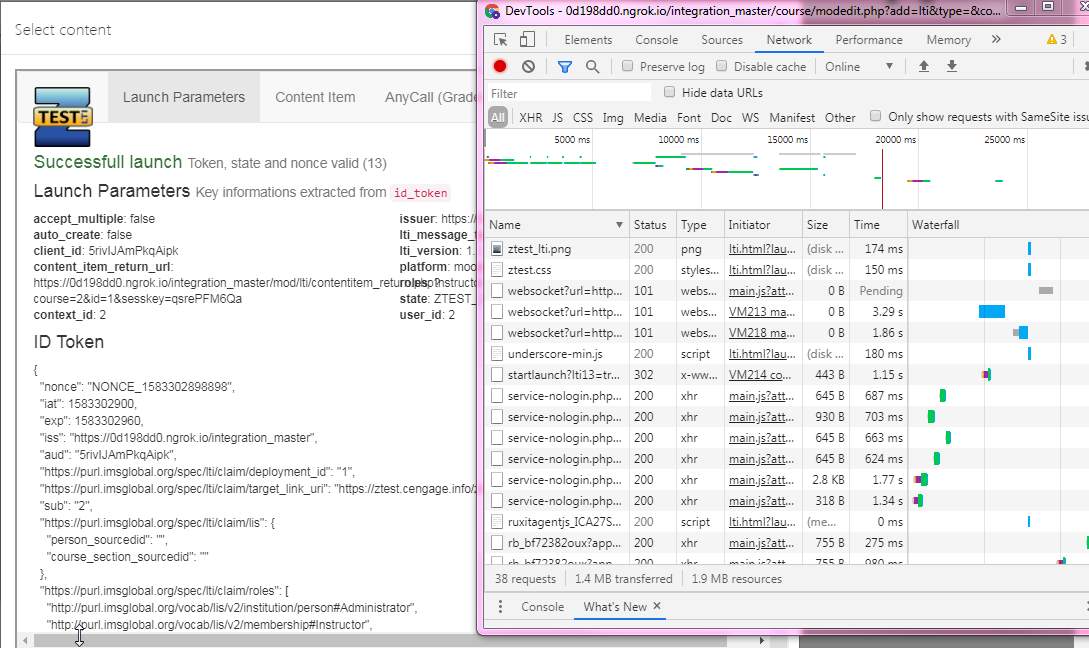This screenshot has width=1089, height=648.
Task: Toggle the network filter funnel icon
Action: (x=565, y=67)
